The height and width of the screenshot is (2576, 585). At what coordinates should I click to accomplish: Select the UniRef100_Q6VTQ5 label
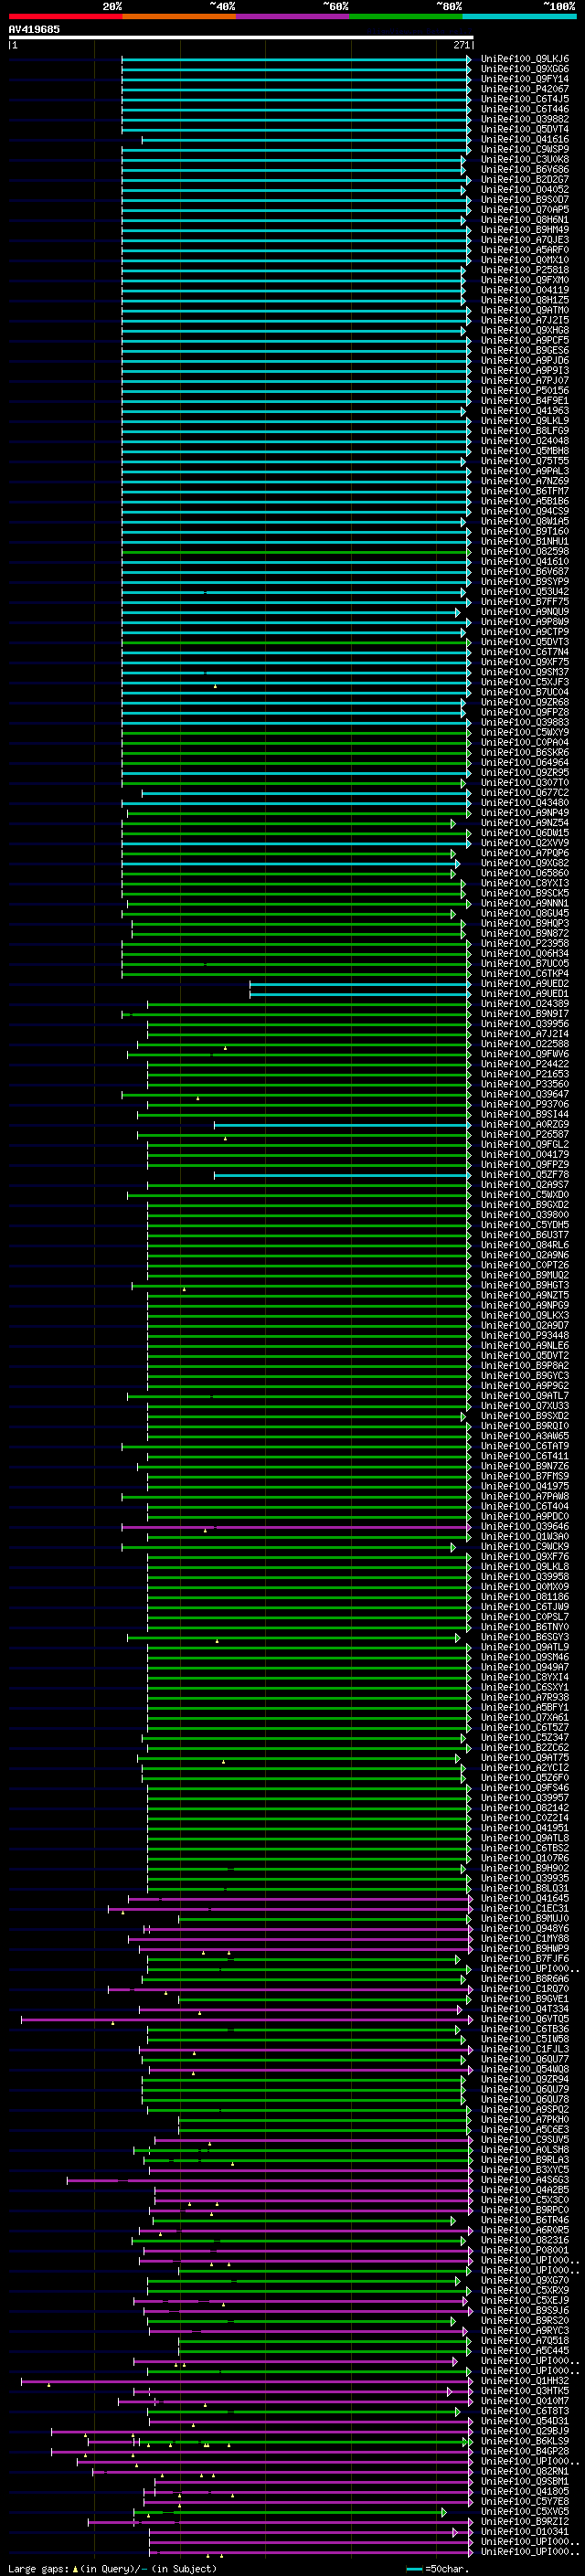tap(525, 2019)
